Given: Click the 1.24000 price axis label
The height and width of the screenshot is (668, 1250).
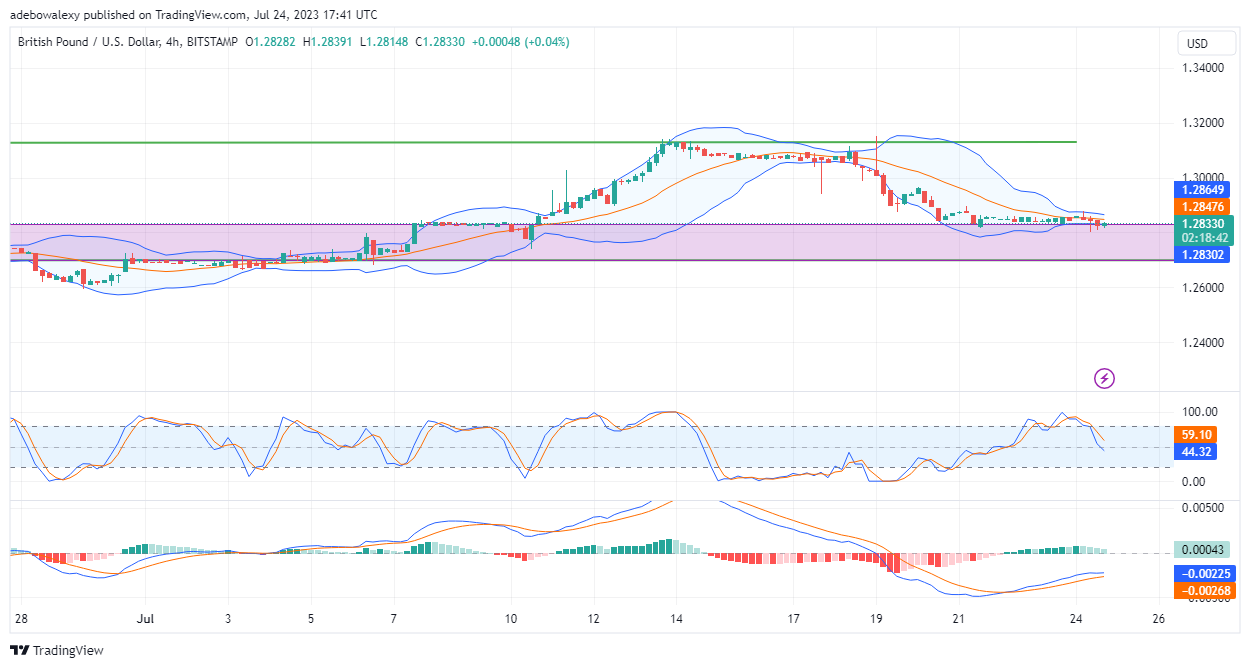Looking at the screenshot, I should click(x=1204, y=343).
